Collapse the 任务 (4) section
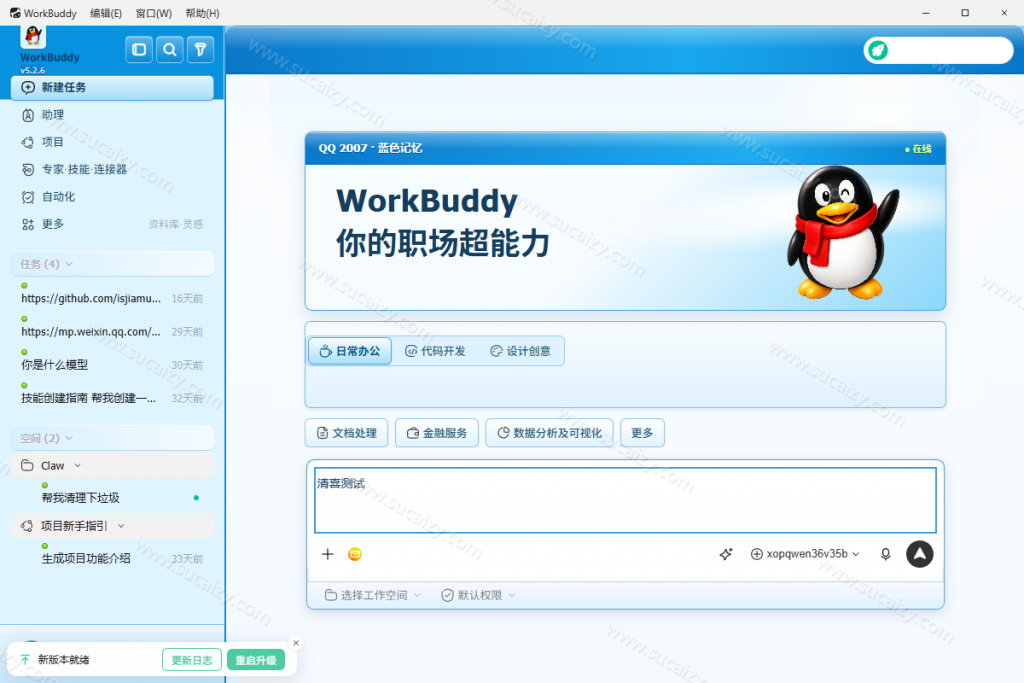 (112, 264)
